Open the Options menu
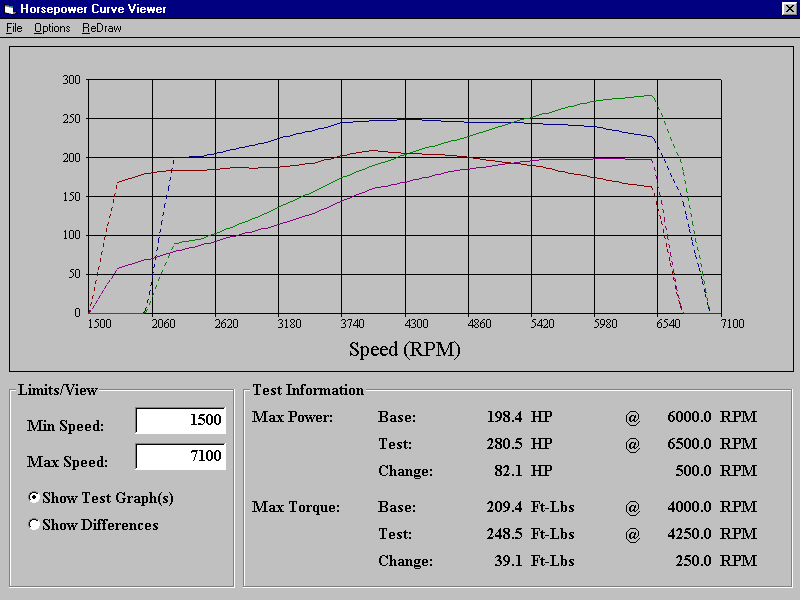Image resolution: width=800 pixels, height=600 pixels. (52, 28)
